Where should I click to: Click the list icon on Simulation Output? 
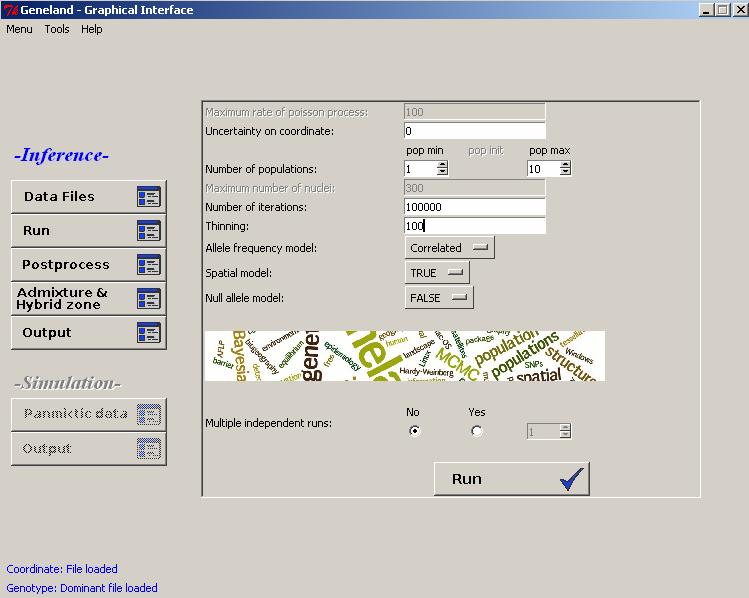(x=149, y=448)
